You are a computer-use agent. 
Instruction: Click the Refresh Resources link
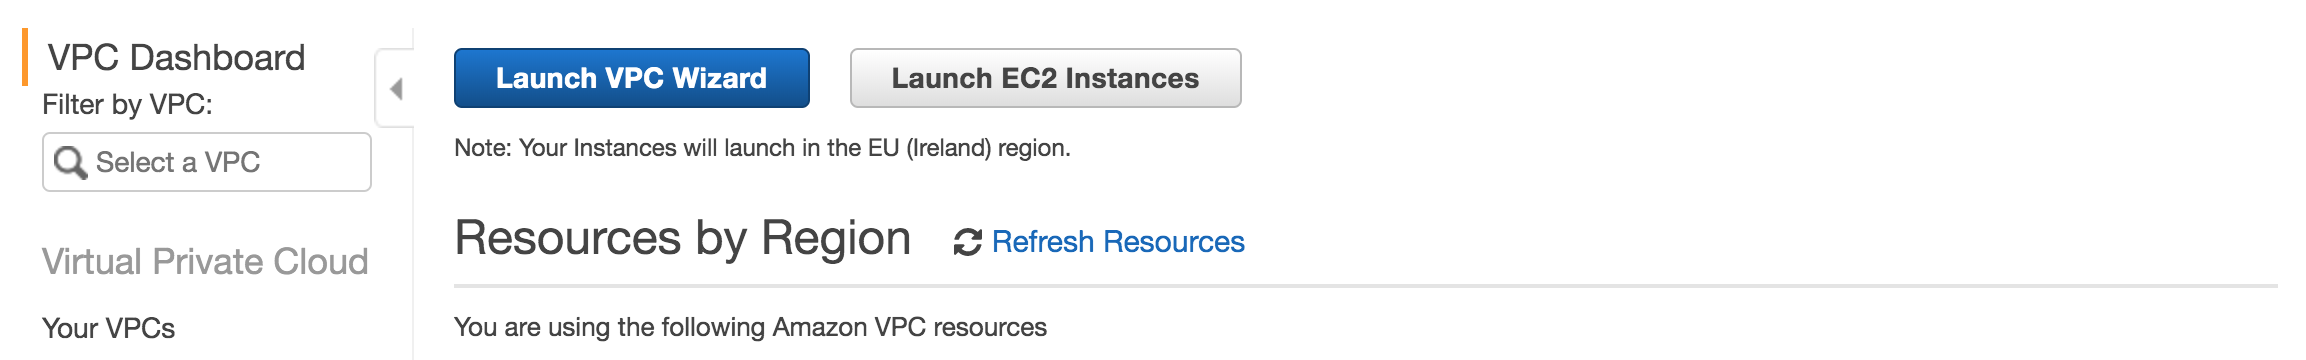pos(1118,242)
